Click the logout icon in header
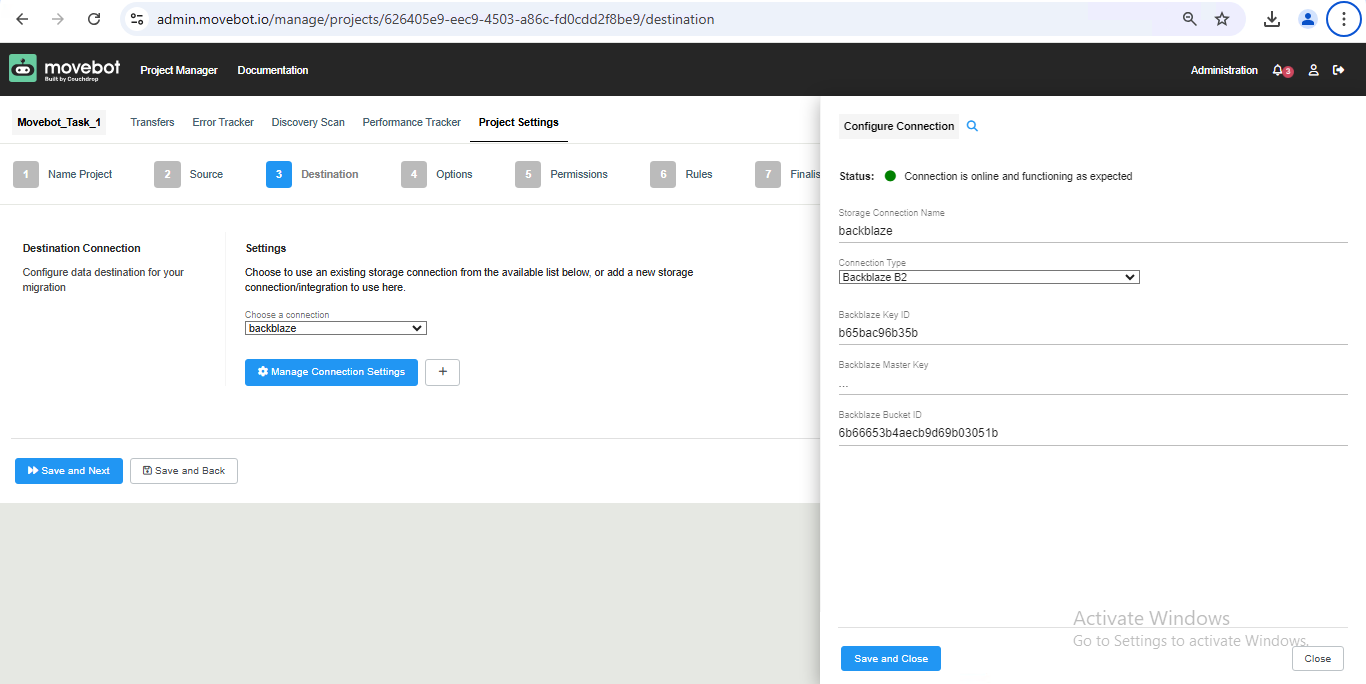The width and height of the screenshot is (1366, 684). 1339,70
